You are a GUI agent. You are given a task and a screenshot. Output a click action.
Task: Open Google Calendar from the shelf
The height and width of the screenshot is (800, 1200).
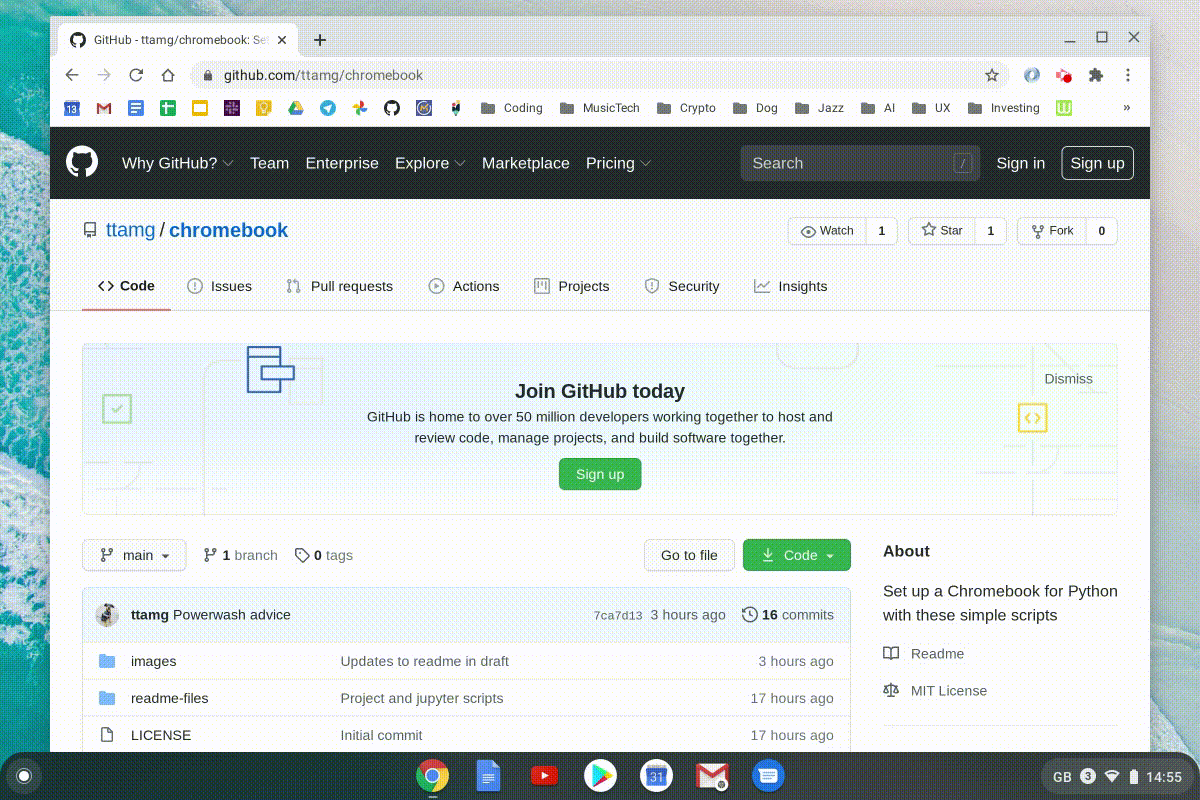[x=656, y=775]
